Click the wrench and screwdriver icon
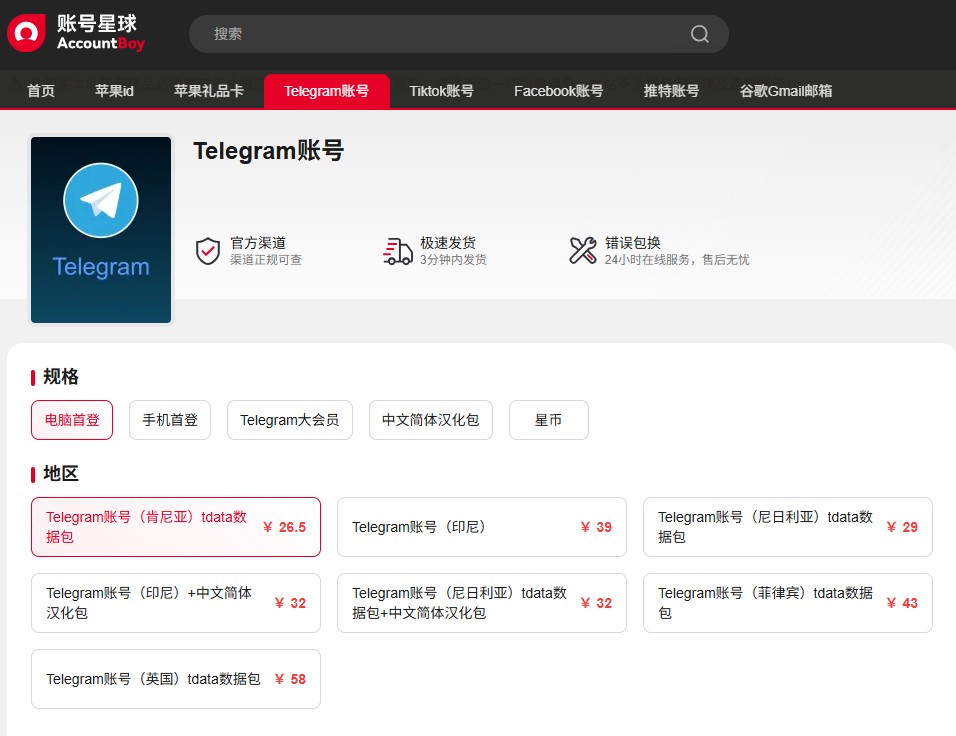 (583, 251)
